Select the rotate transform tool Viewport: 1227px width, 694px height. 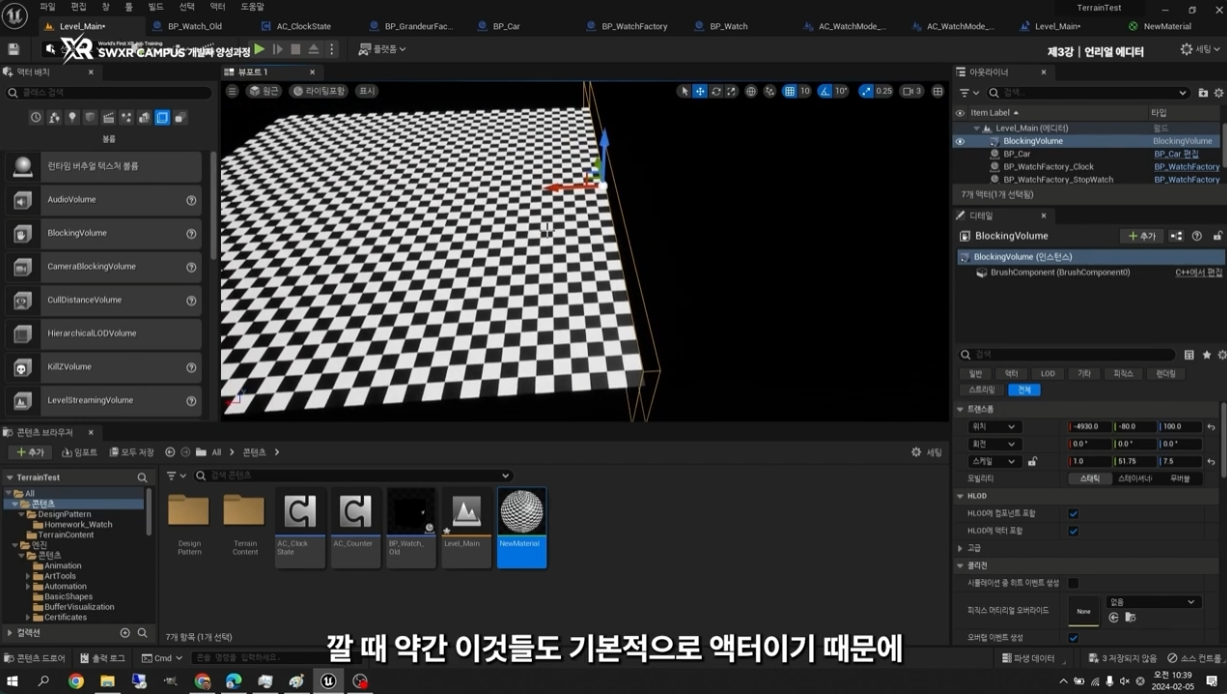pos(716,91)
